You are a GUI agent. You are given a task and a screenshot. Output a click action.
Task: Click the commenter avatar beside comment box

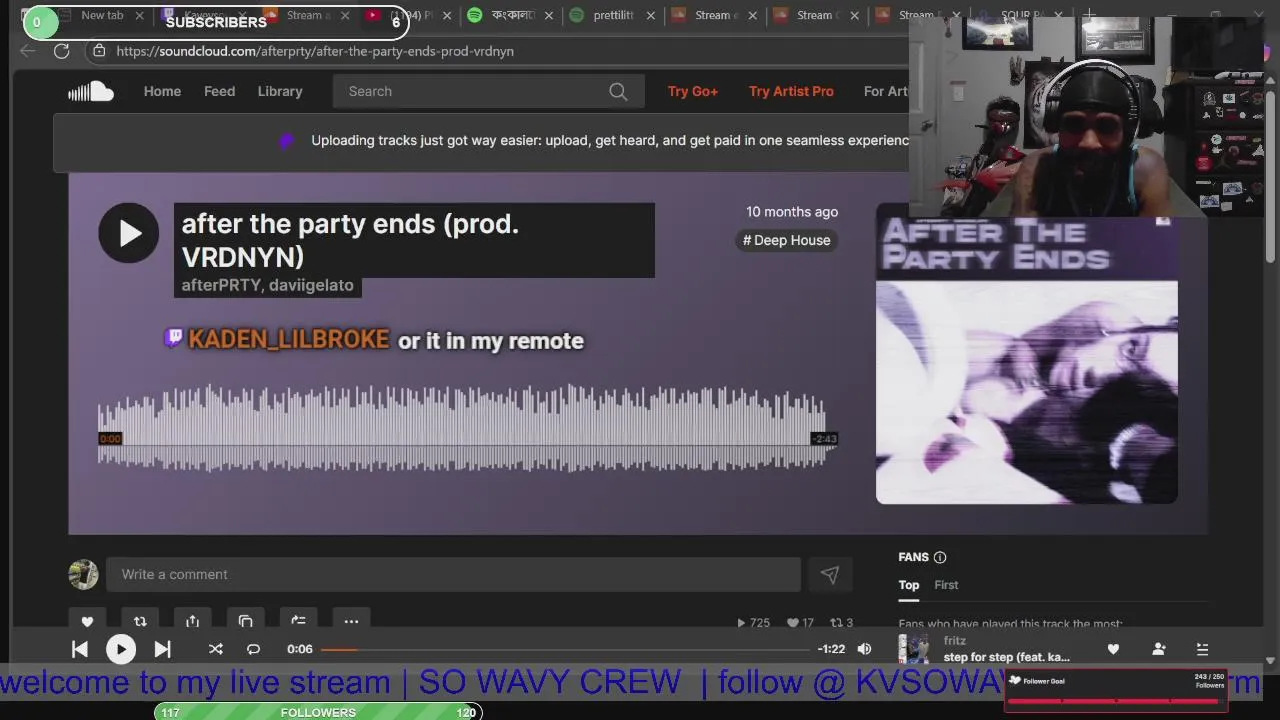[x=83, y=574]
